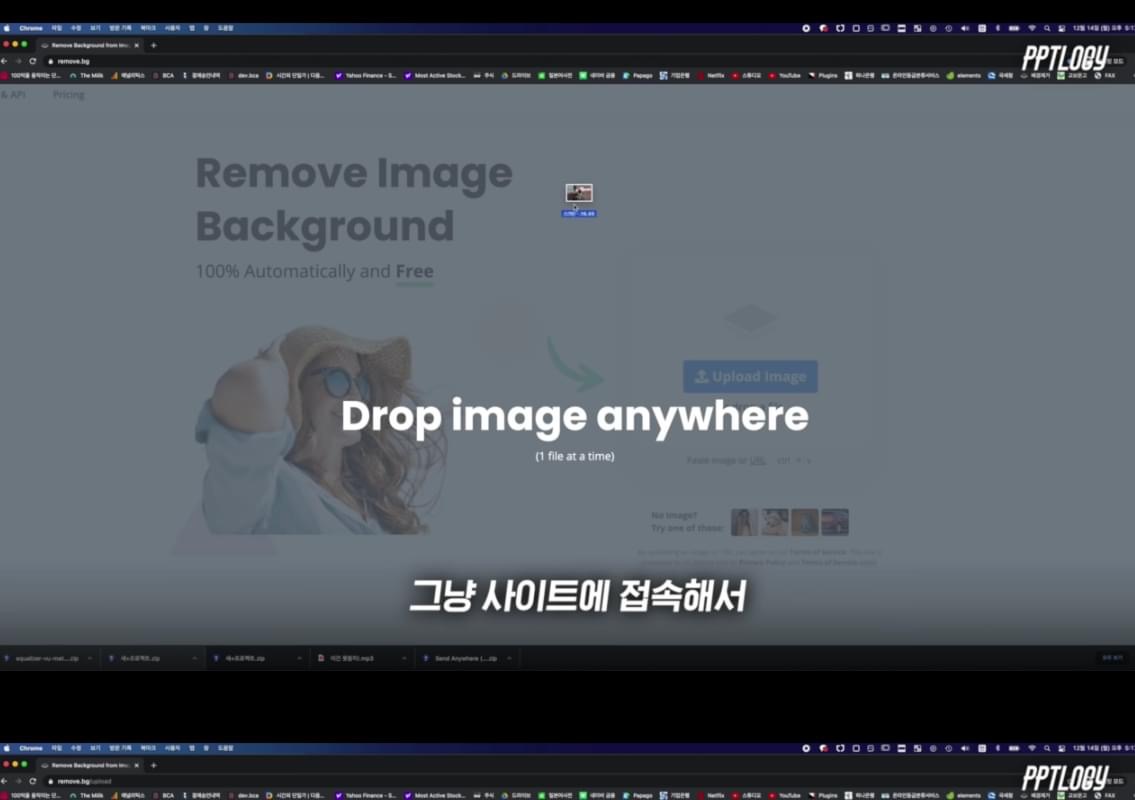
Task: Expand the chevron beside the equalizer-nu-met zip download
Action: coord(90,658)
